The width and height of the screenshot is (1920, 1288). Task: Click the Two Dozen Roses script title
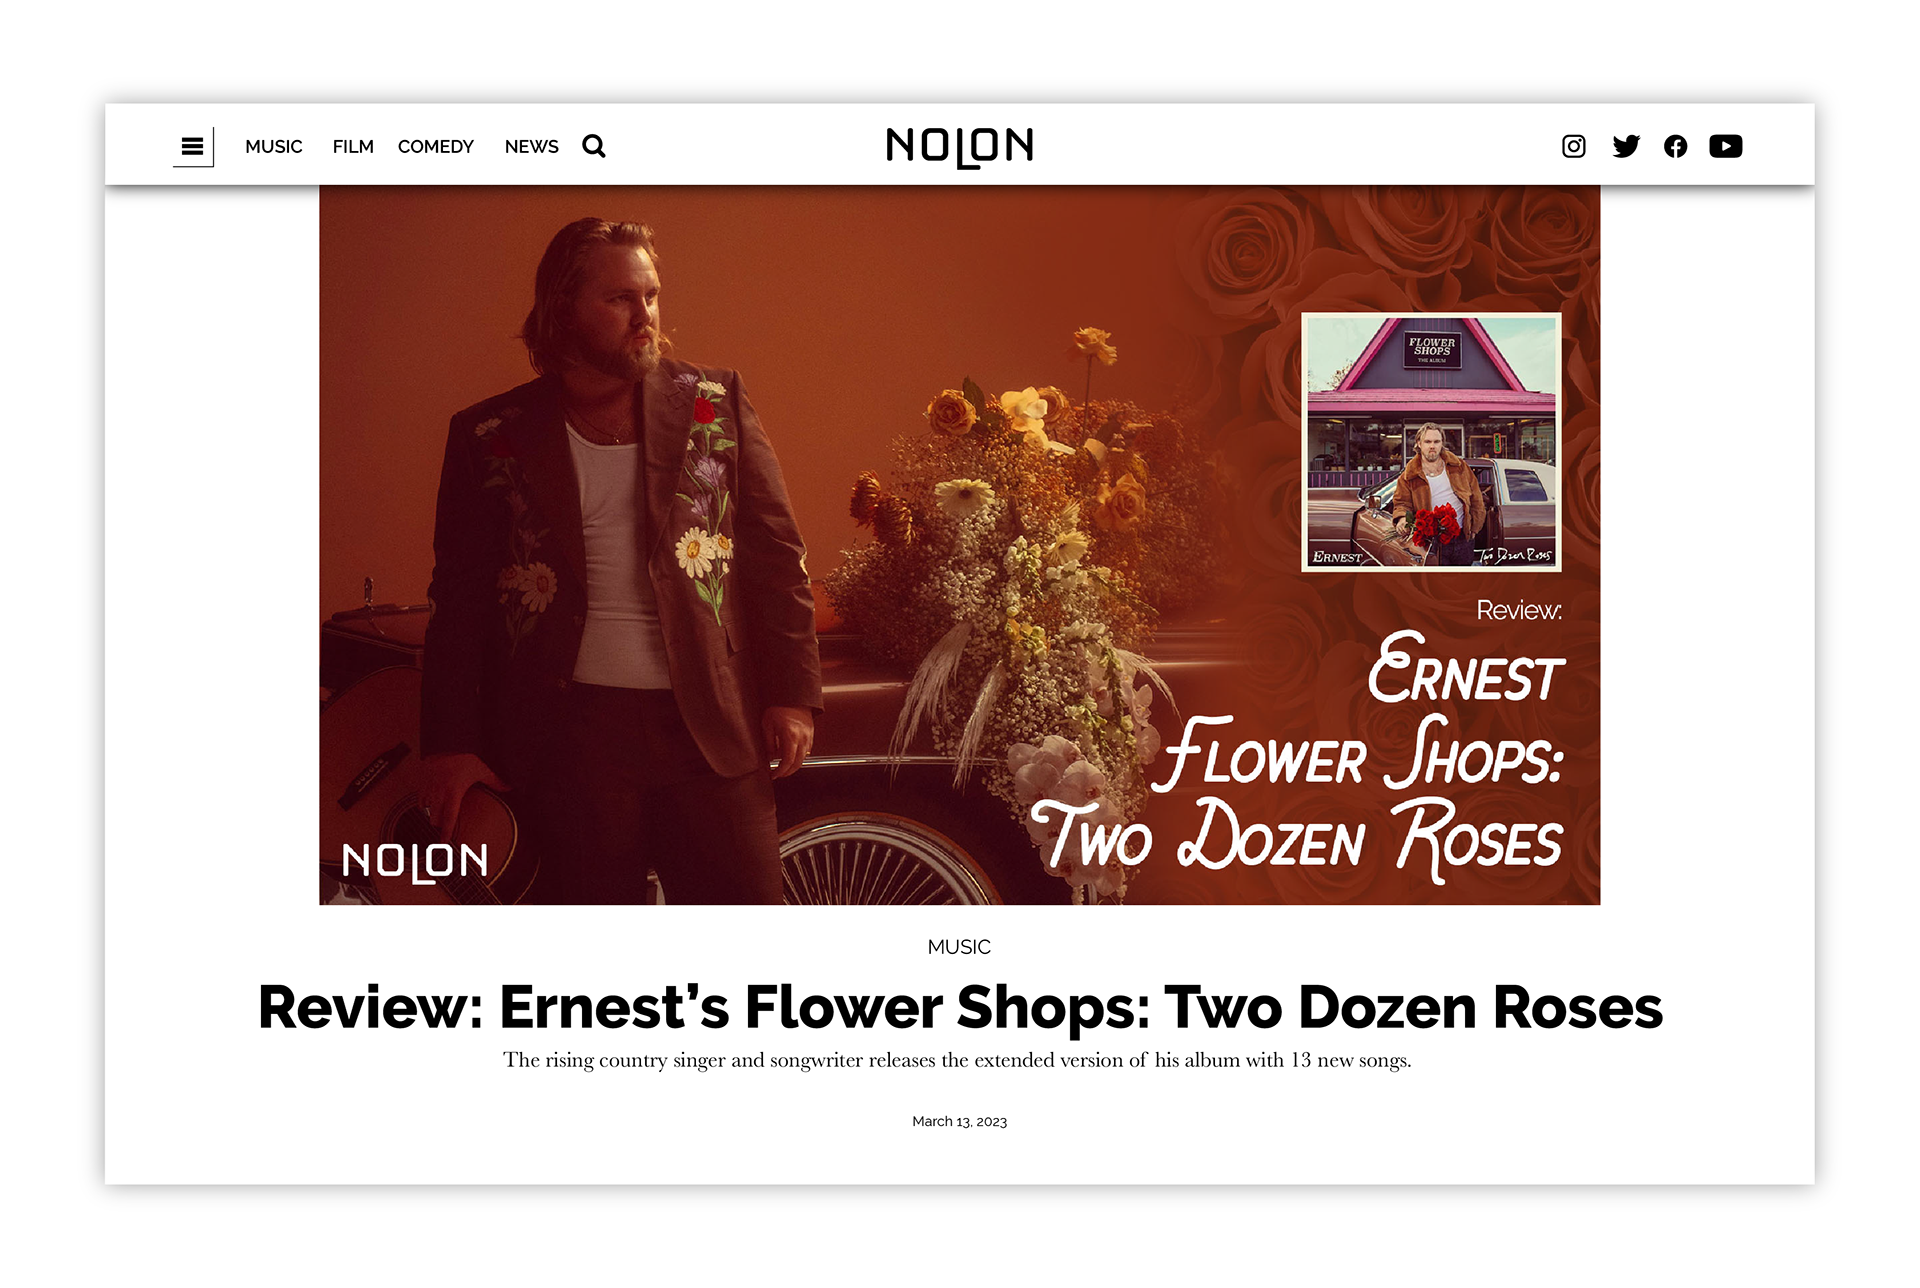click(x=1297, y=838)
